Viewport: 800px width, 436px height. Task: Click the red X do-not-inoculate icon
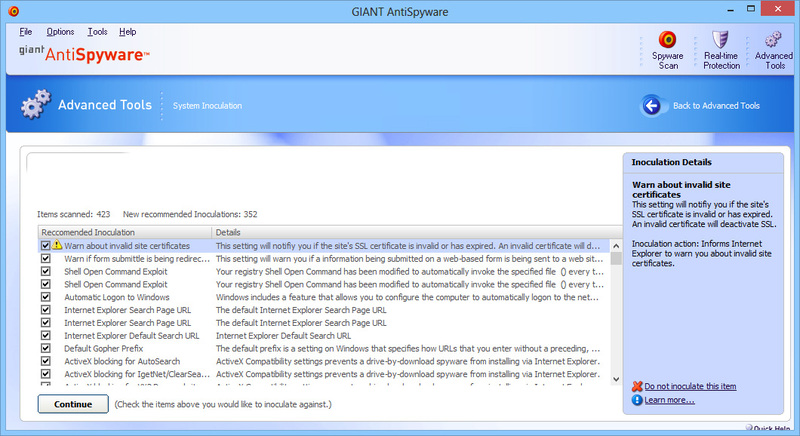pyautogui.click(x=637, y=387)
